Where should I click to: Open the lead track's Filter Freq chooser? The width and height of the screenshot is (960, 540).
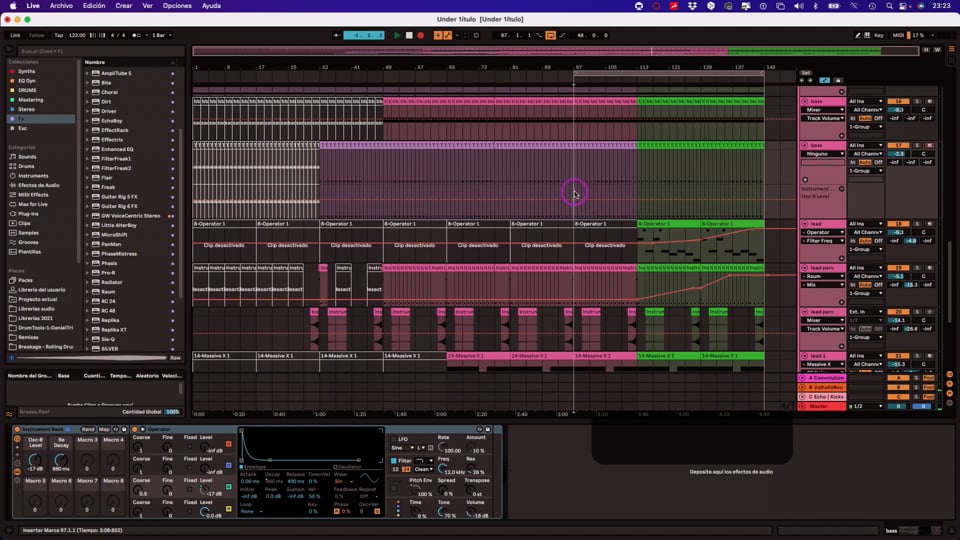coord(823,241)
